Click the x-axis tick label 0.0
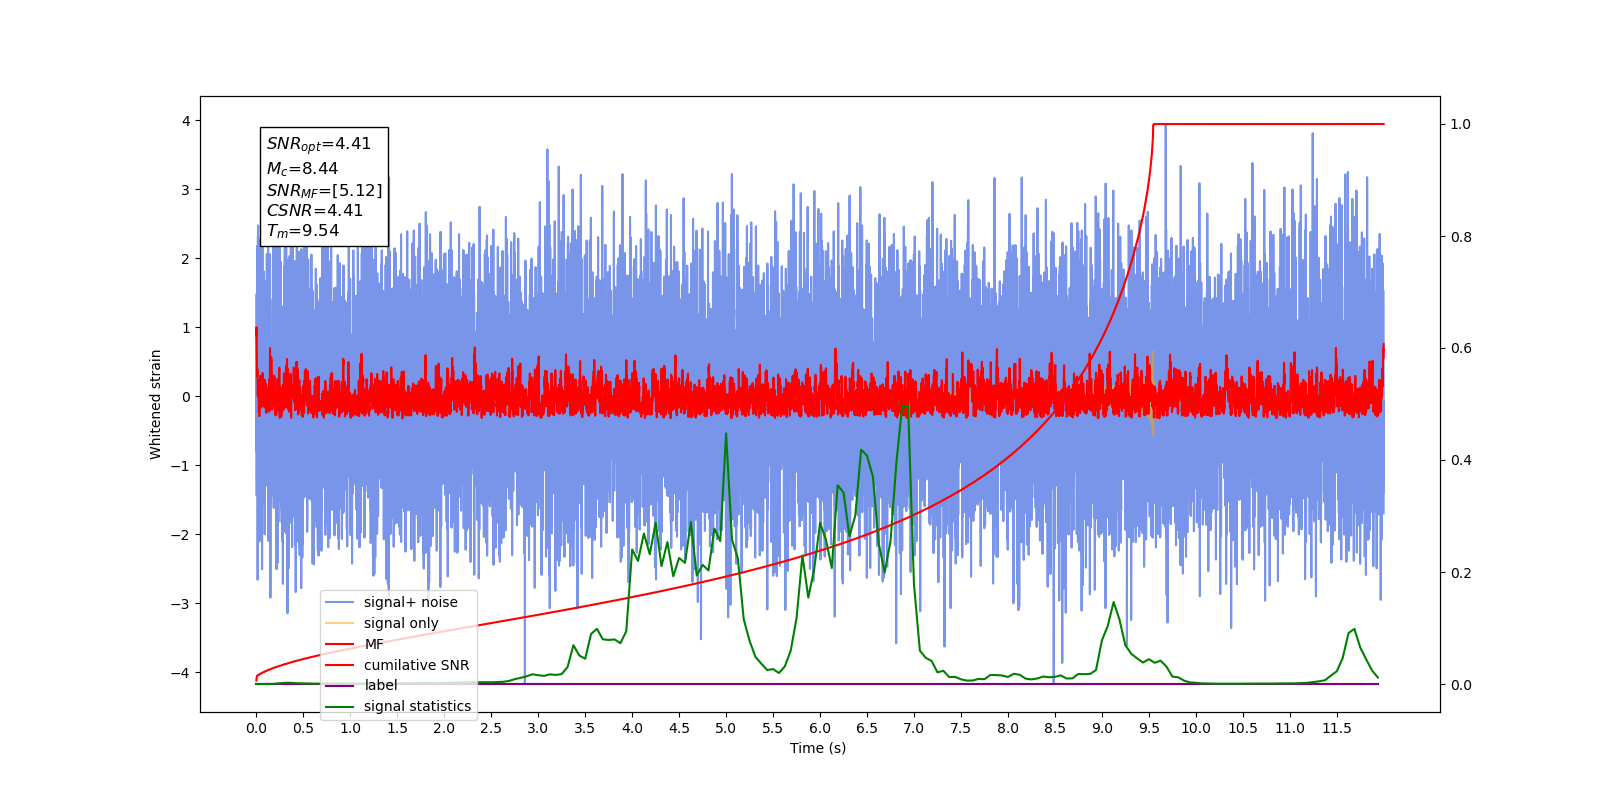The width and height of the screenshot is (1600, 800). pos(256,728)
